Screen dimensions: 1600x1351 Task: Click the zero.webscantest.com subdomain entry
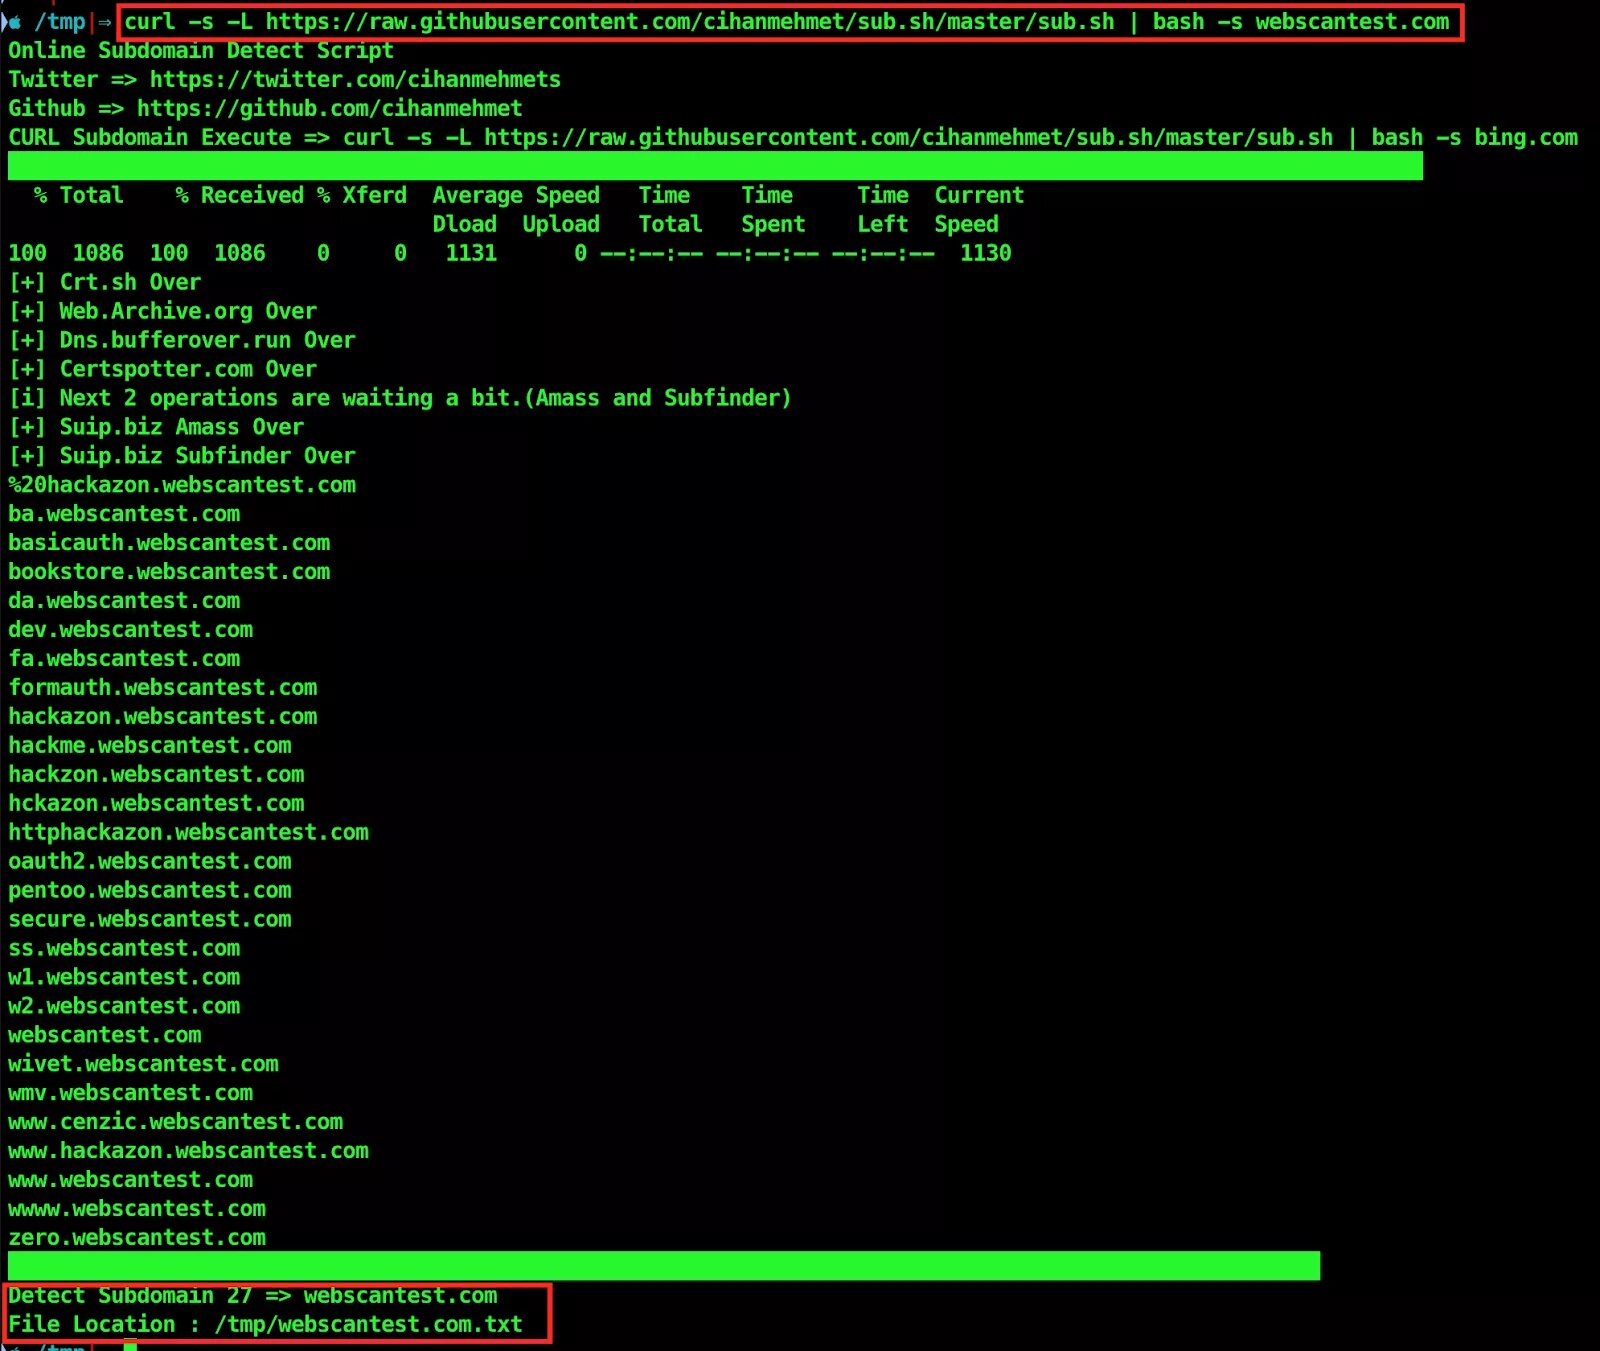point(137,1237)
